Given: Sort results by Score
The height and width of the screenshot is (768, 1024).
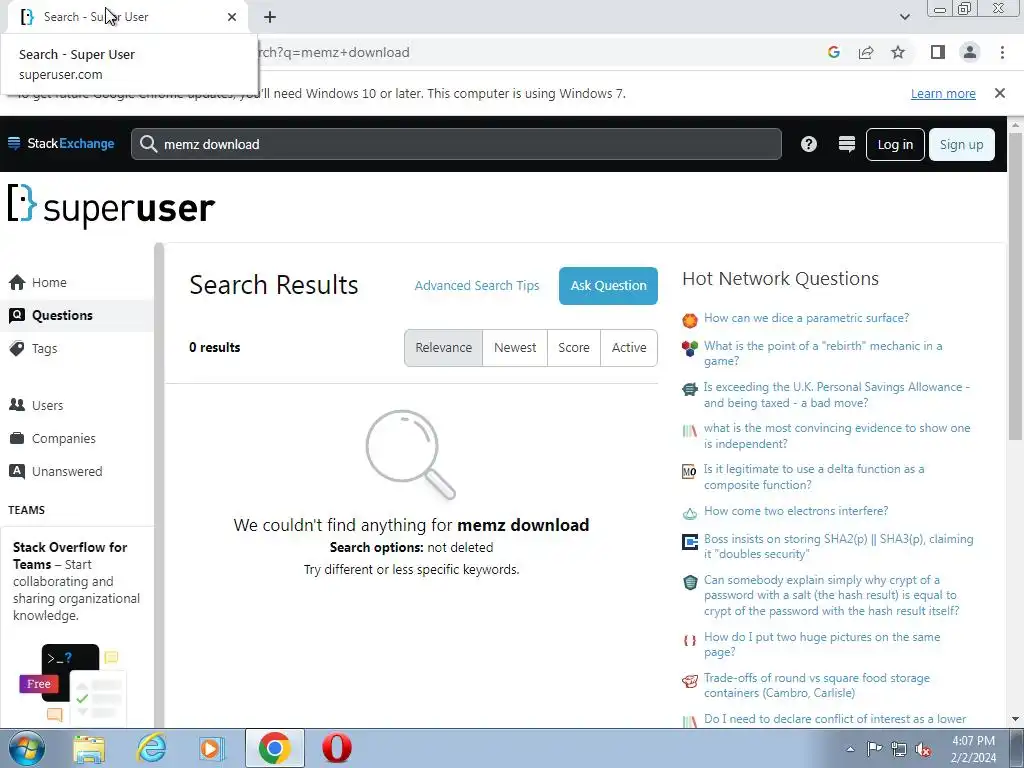Looking at the screenshot, I should tap(574, 348).
